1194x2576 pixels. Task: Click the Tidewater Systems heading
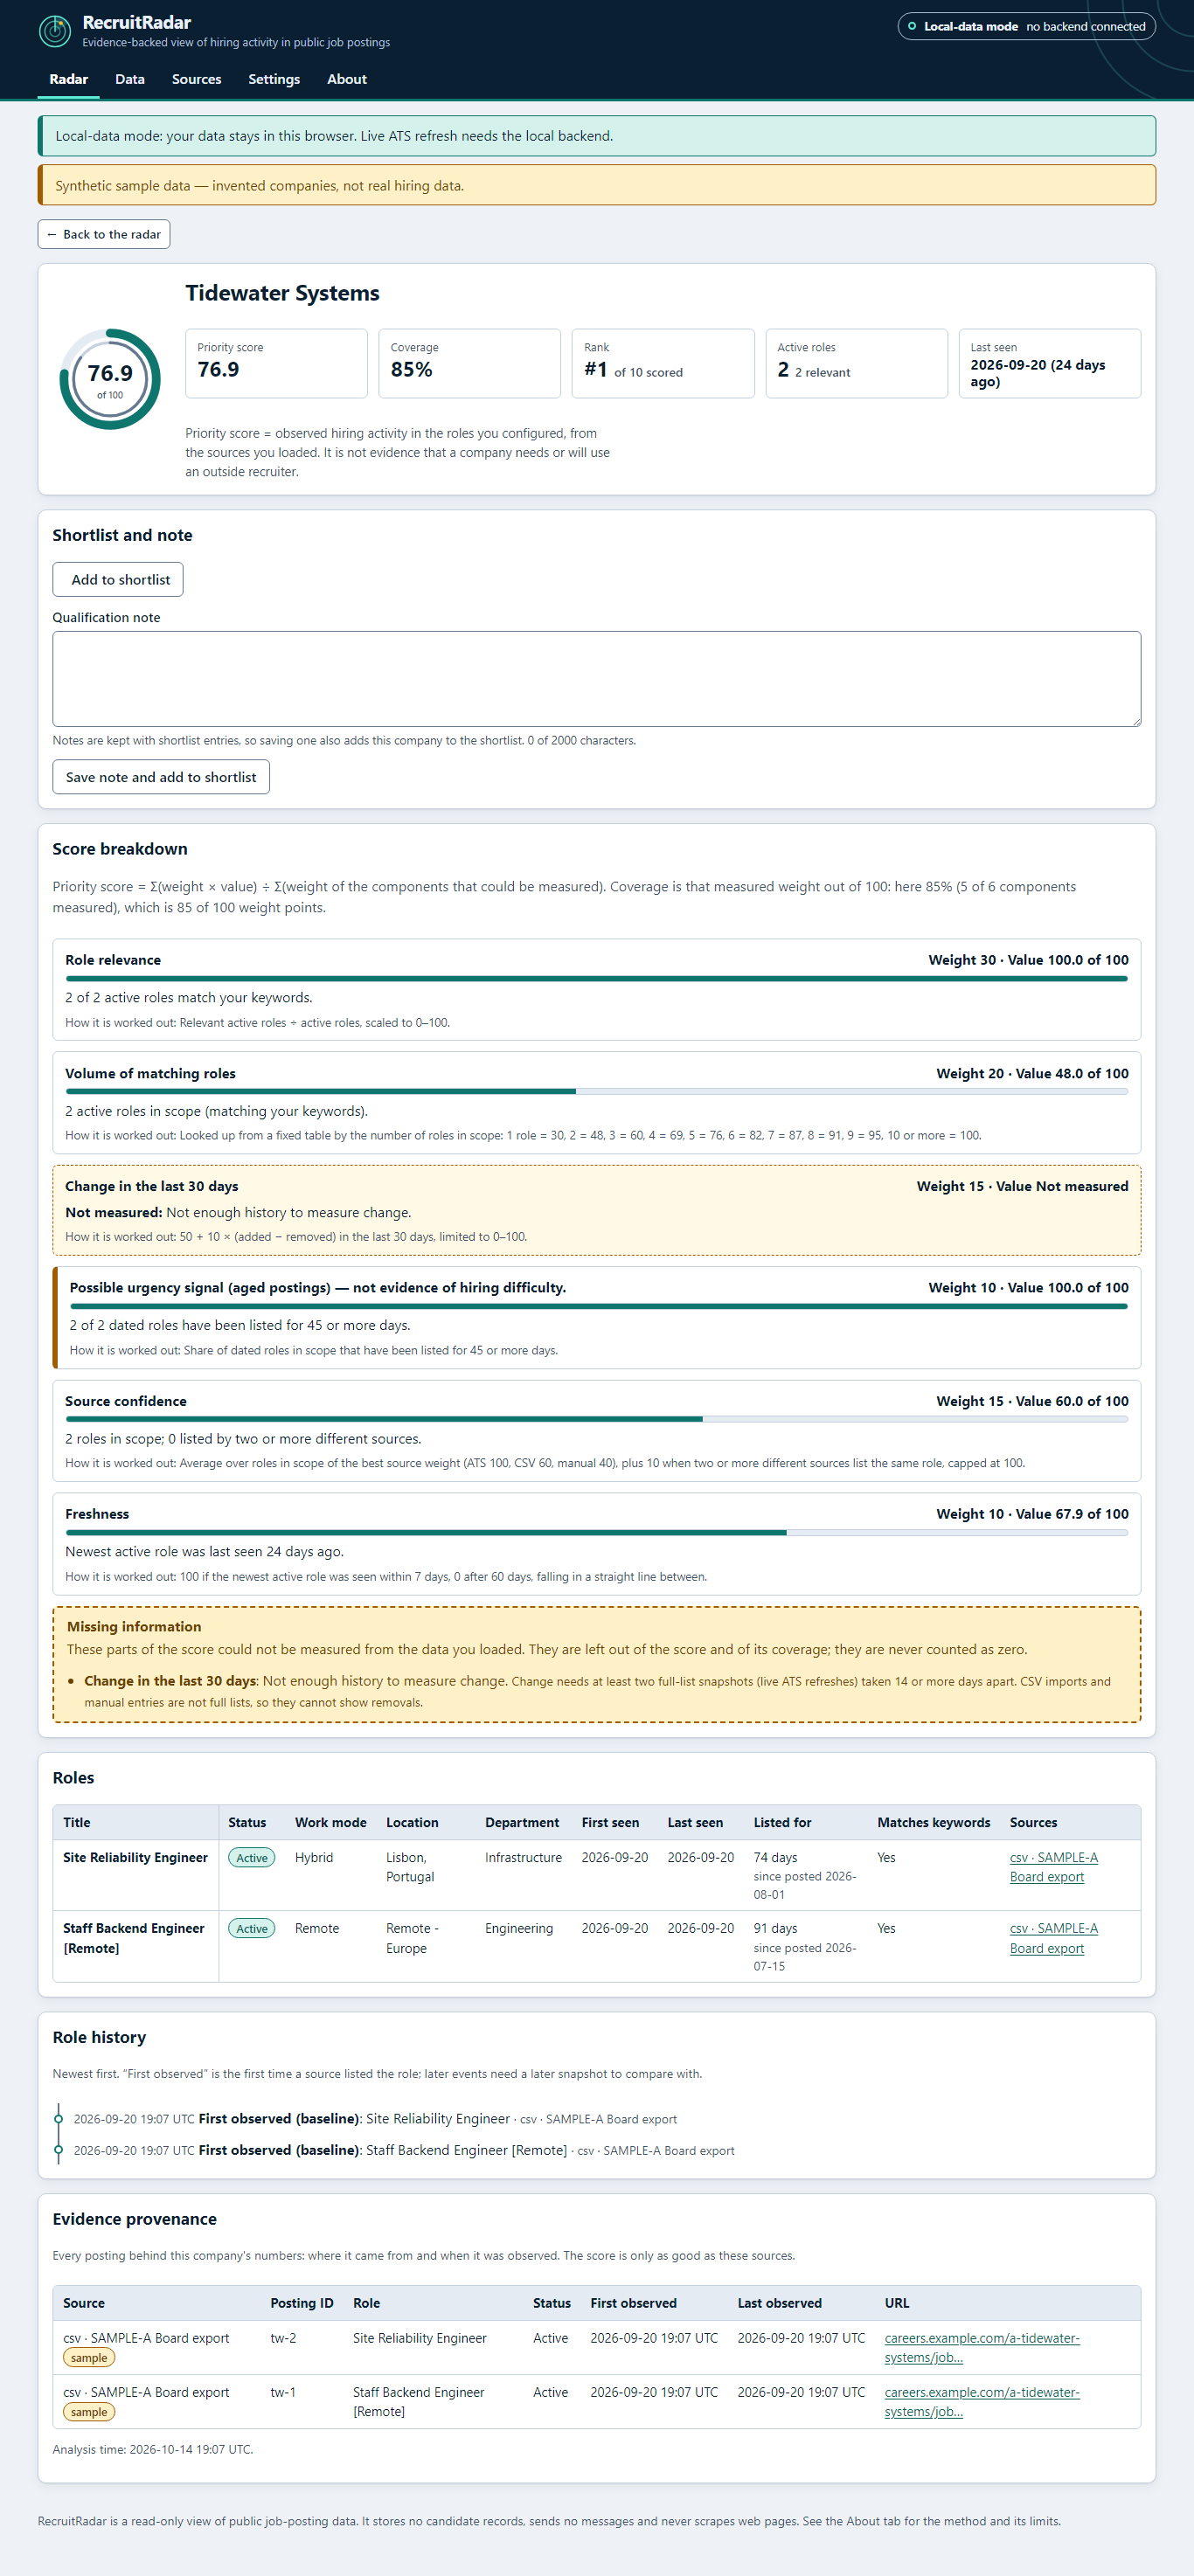(x=282, y=293)
